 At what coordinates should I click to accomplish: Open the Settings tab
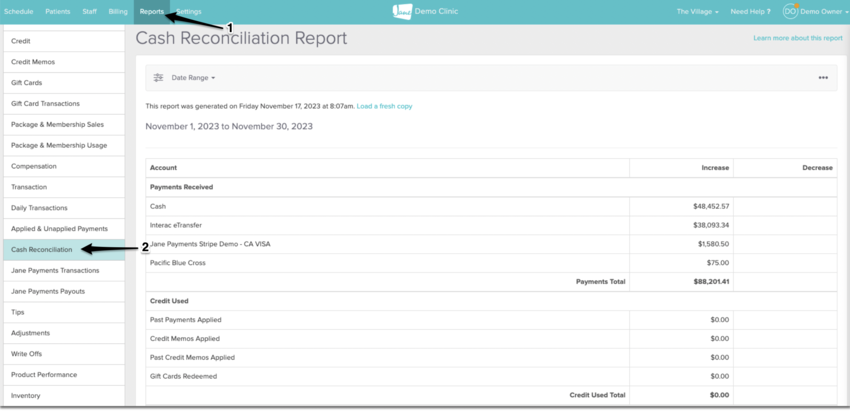click(x=188, y=11)
